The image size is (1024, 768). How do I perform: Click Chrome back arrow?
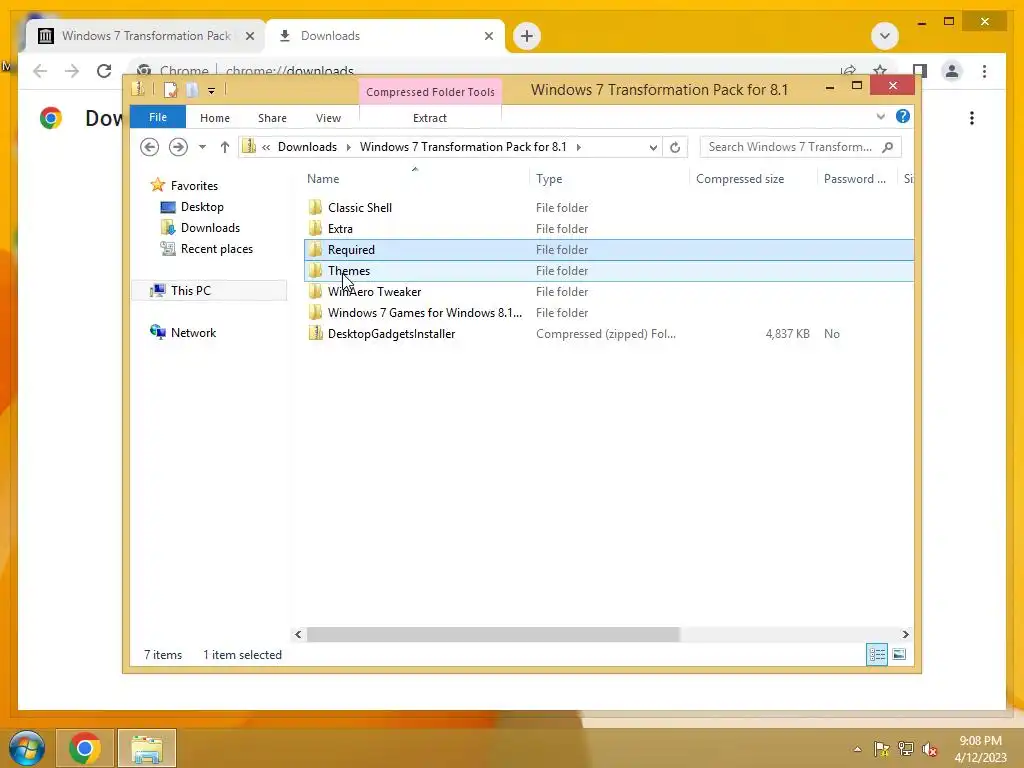[x=40, y=71]
